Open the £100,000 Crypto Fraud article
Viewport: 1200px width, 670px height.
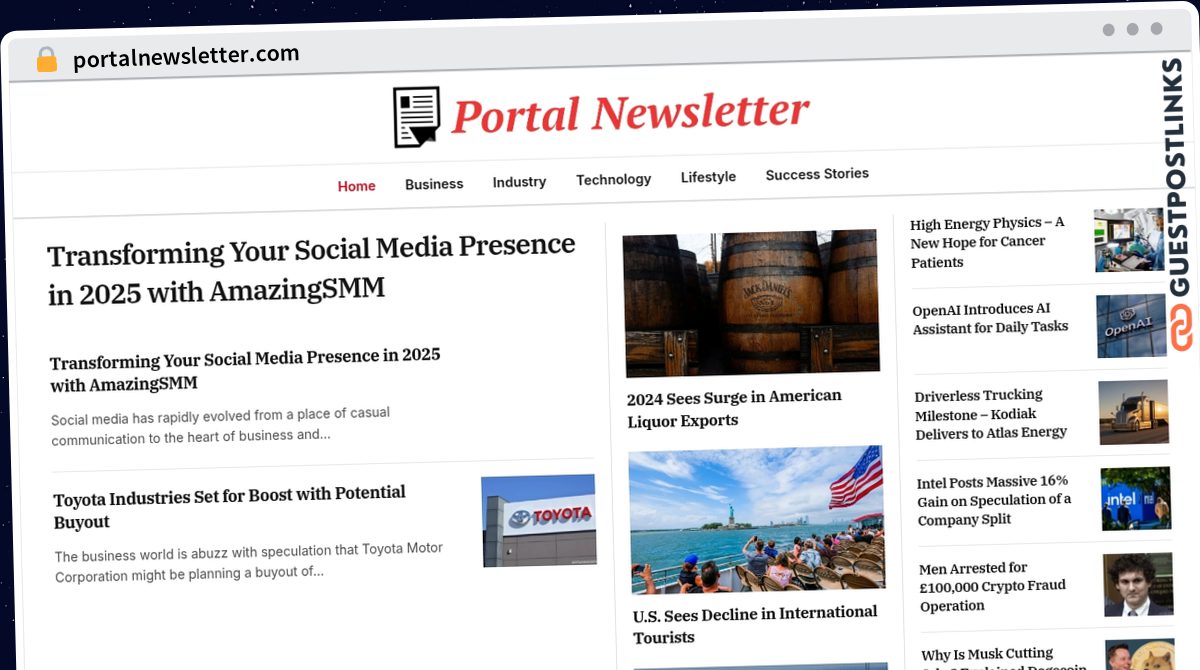pos(993,586)
